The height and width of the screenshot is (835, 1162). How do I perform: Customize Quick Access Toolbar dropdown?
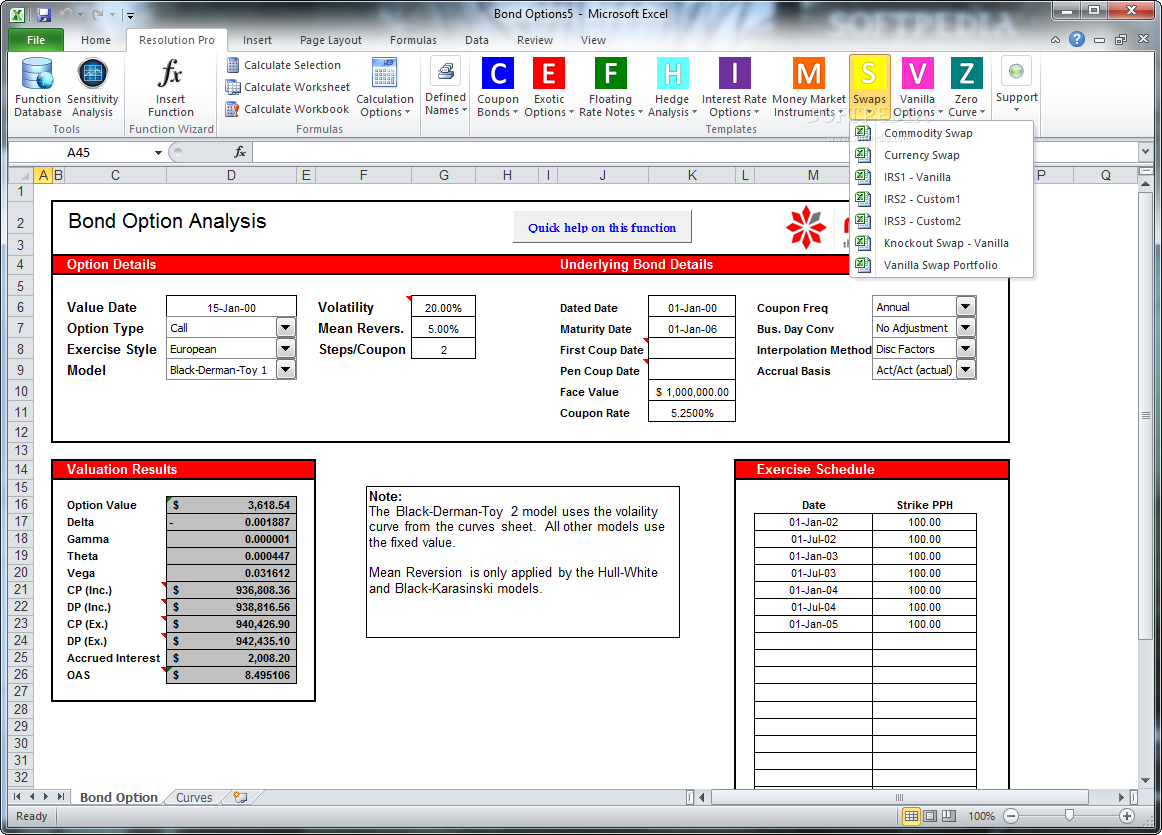click(x=130, y=15)
